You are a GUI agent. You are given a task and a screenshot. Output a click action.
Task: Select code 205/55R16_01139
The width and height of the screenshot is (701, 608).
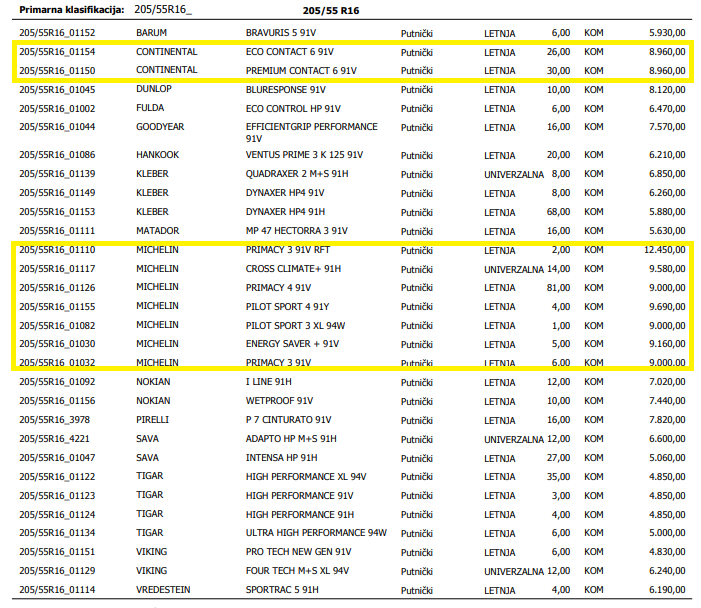(57, 174)
